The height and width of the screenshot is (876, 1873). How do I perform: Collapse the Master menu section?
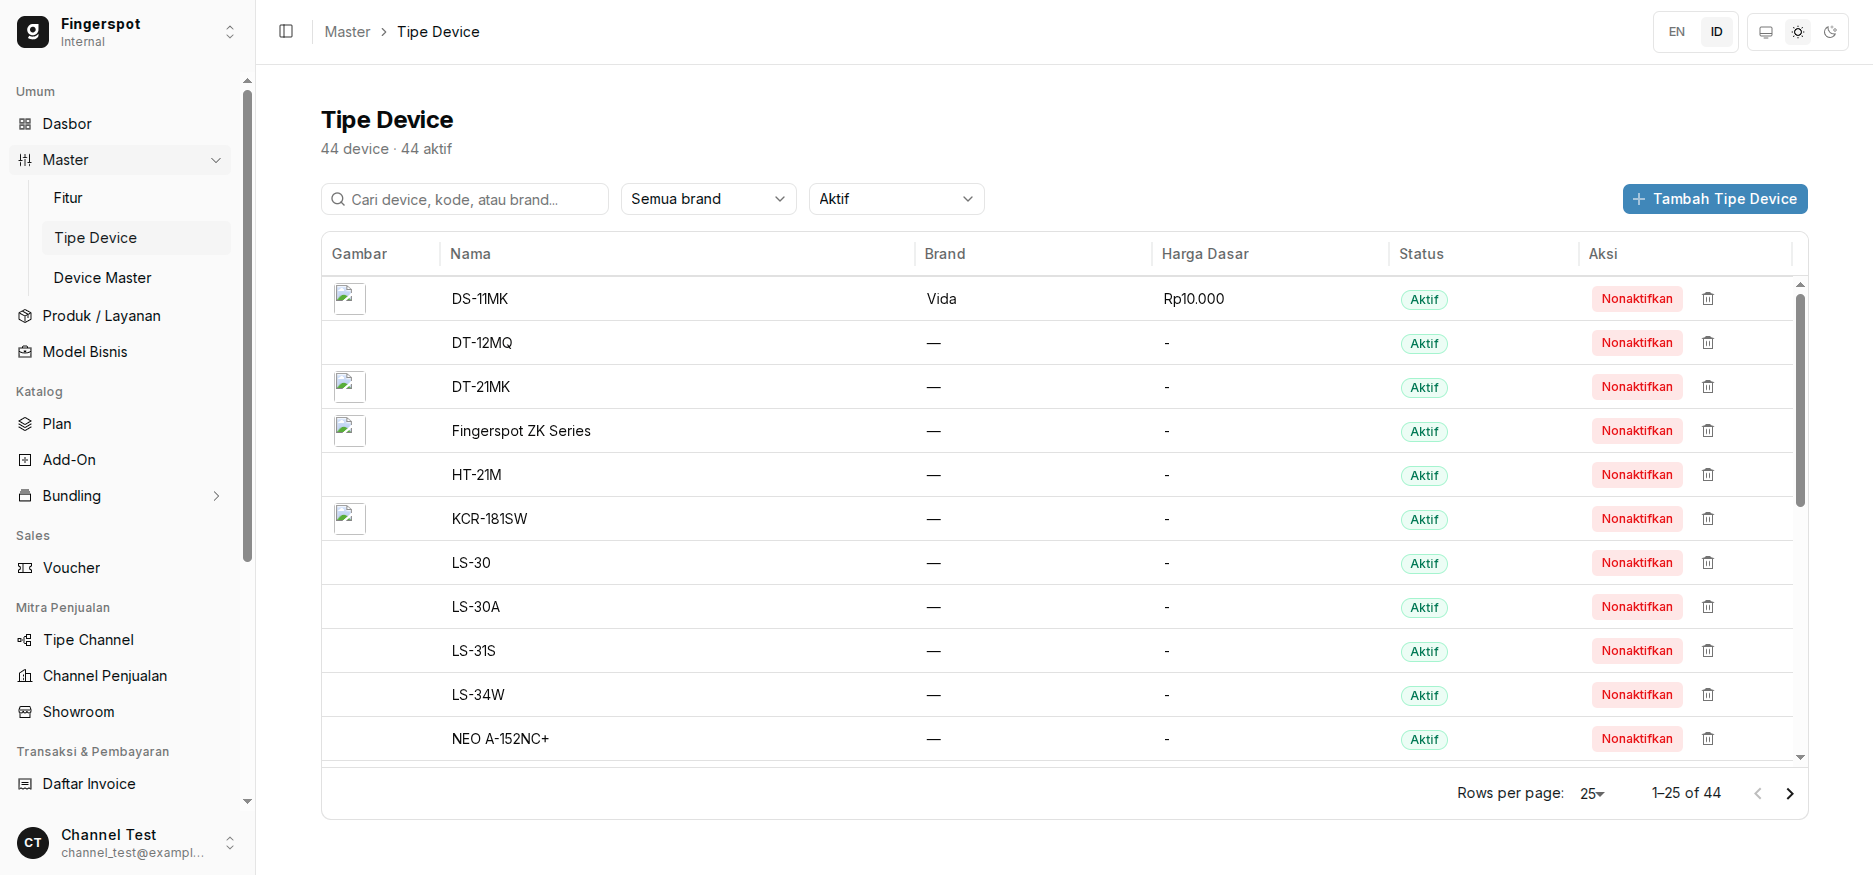pyautogui.click(x=120, y=160)
